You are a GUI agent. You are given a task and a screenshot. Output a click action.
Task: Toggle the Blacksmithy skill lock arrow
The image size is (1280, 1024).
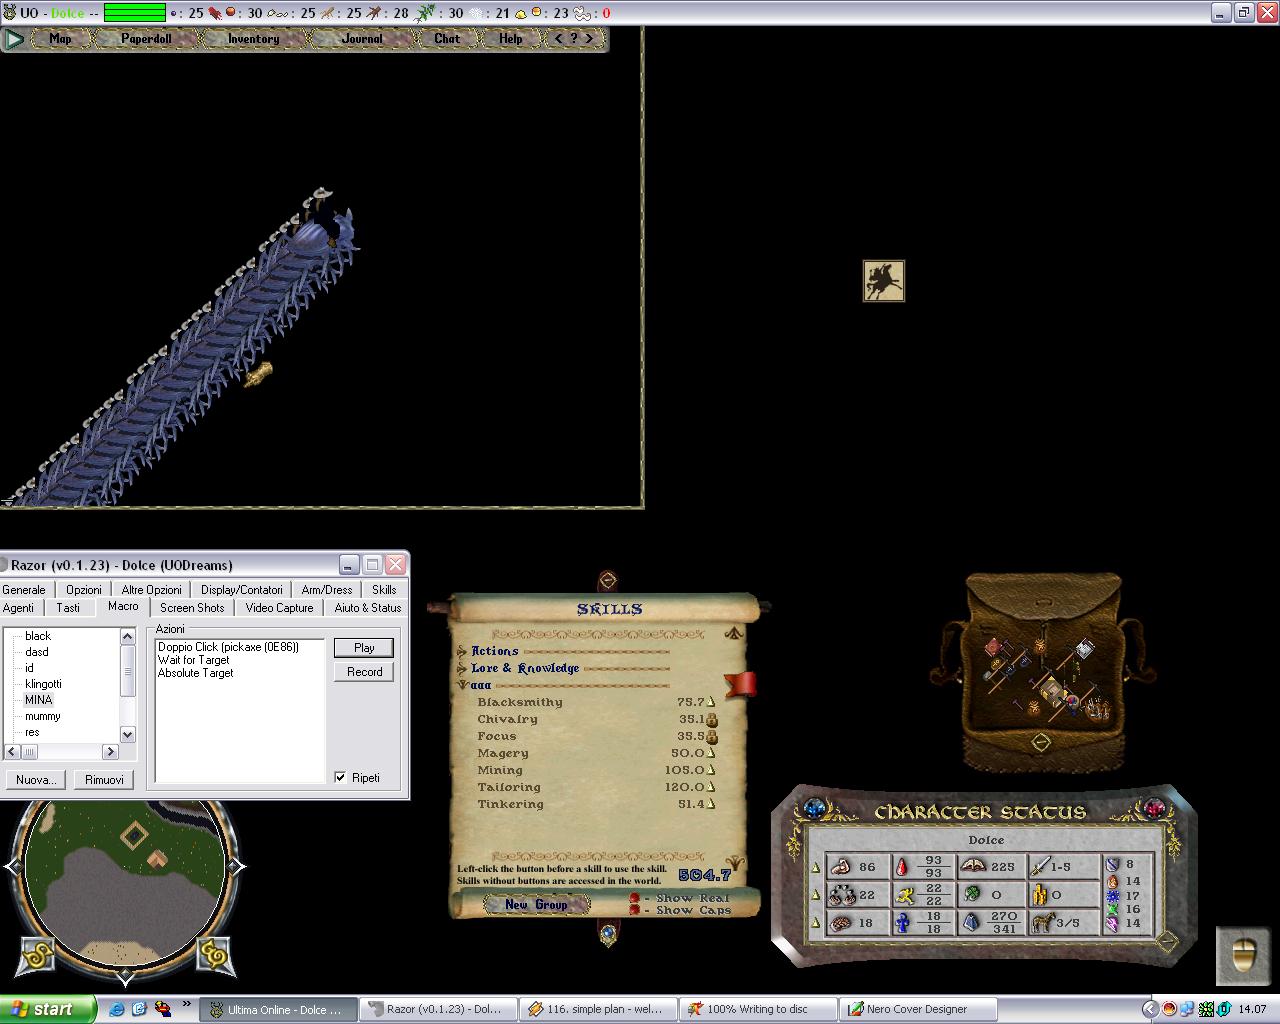point(711,702)
